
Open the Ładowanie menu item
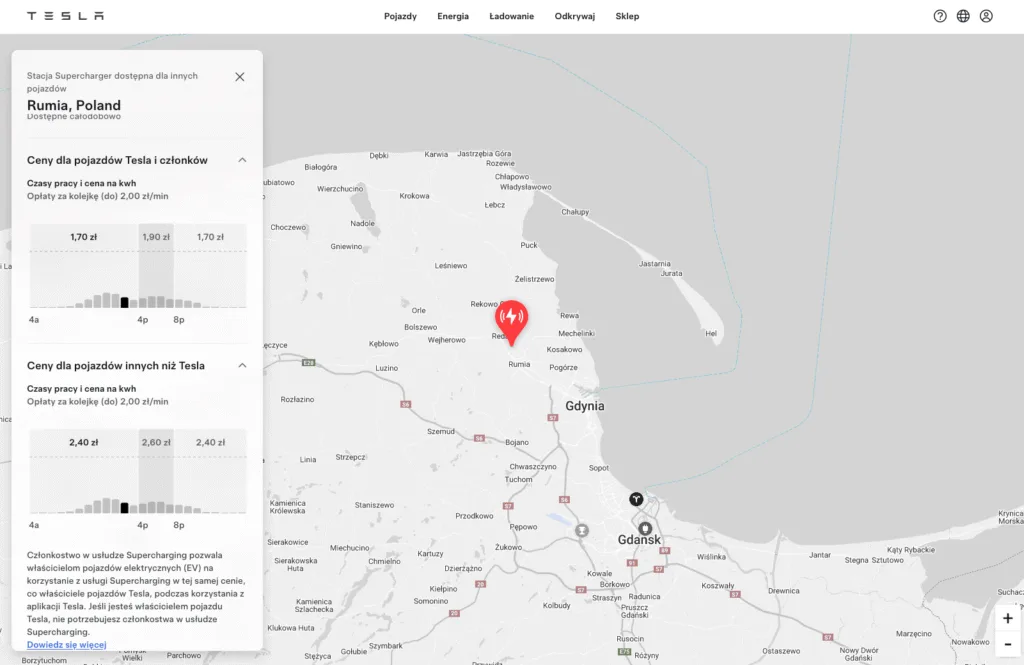point(511,16)
